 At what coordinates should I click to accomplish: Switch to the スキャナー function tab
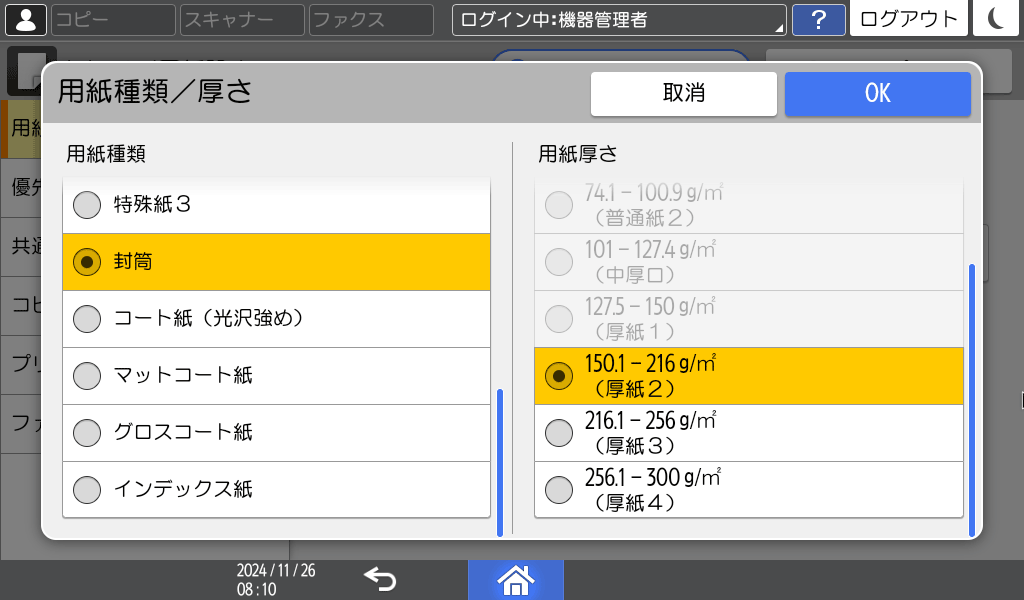[x=240, y=18]
